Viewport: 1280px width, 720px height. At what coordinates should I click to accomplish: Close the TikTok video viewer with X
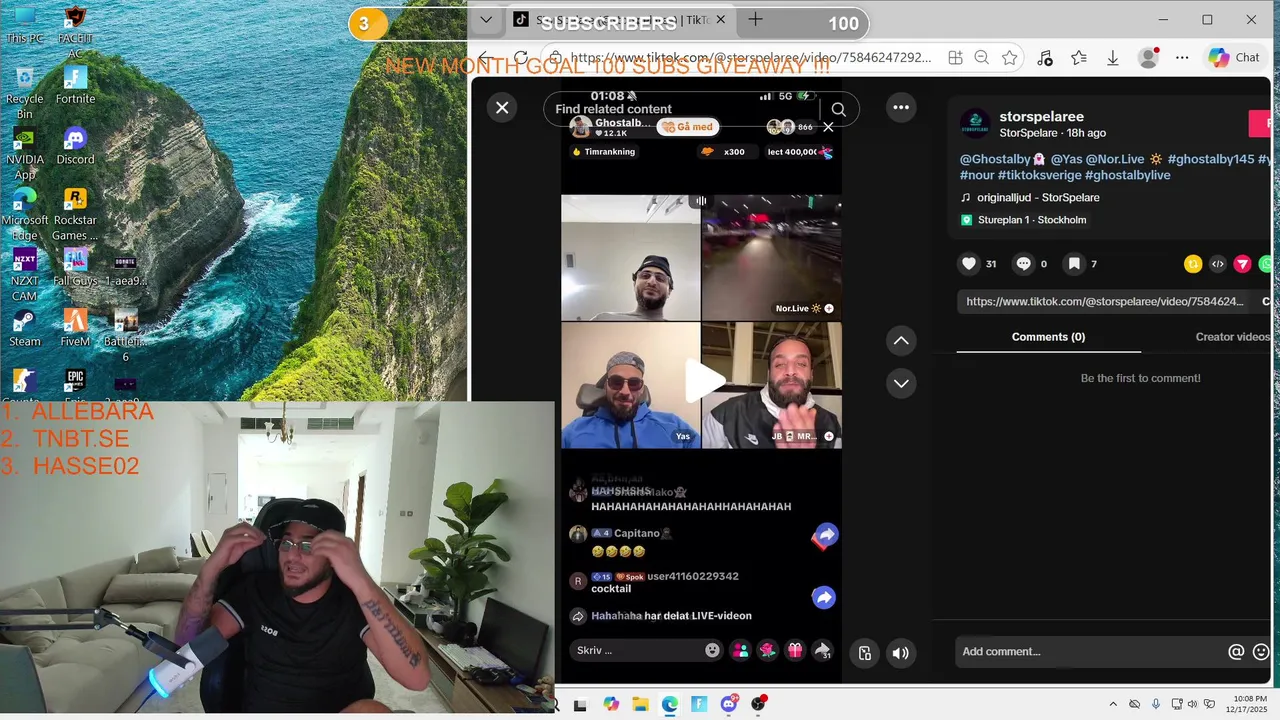[502, 107]
